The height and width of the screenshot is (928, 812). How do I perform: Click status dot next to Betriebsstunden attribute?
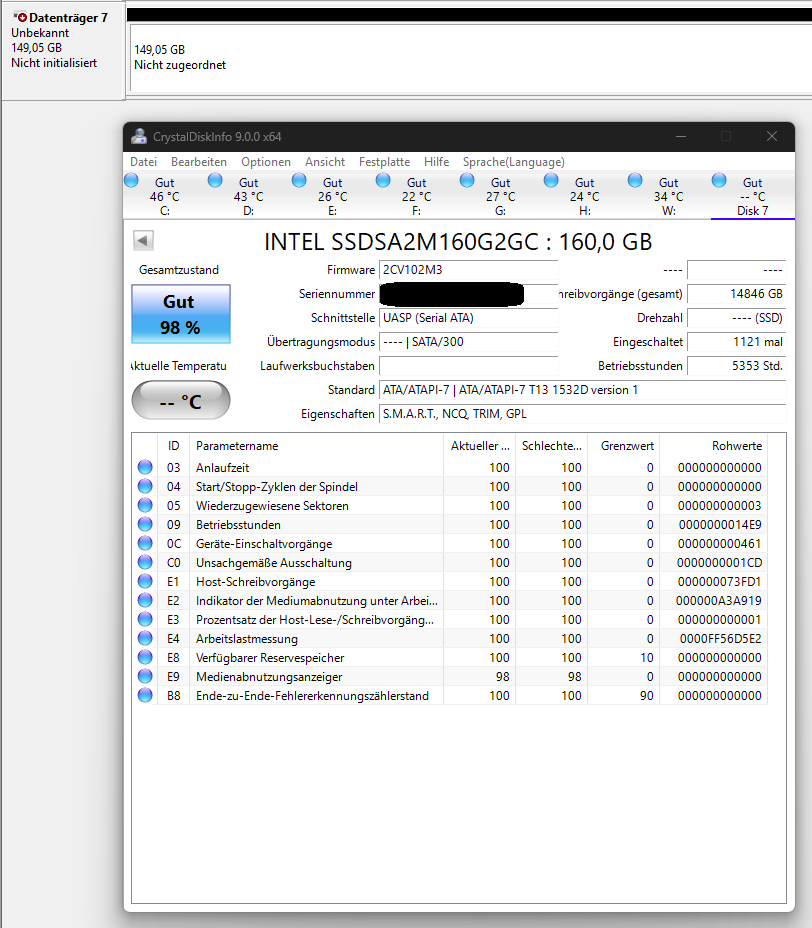pos(144,524)
